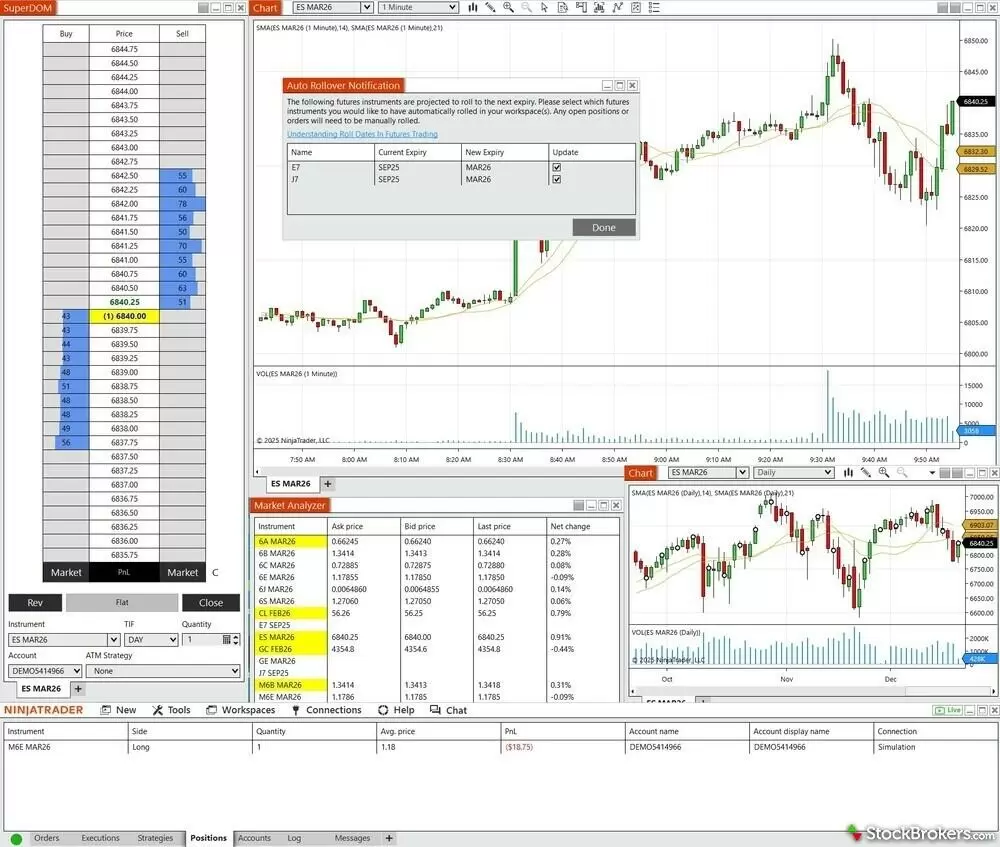Click the Chart Style bars icon
Screen dimensions: 1000x847
click(x=472, y=7)
